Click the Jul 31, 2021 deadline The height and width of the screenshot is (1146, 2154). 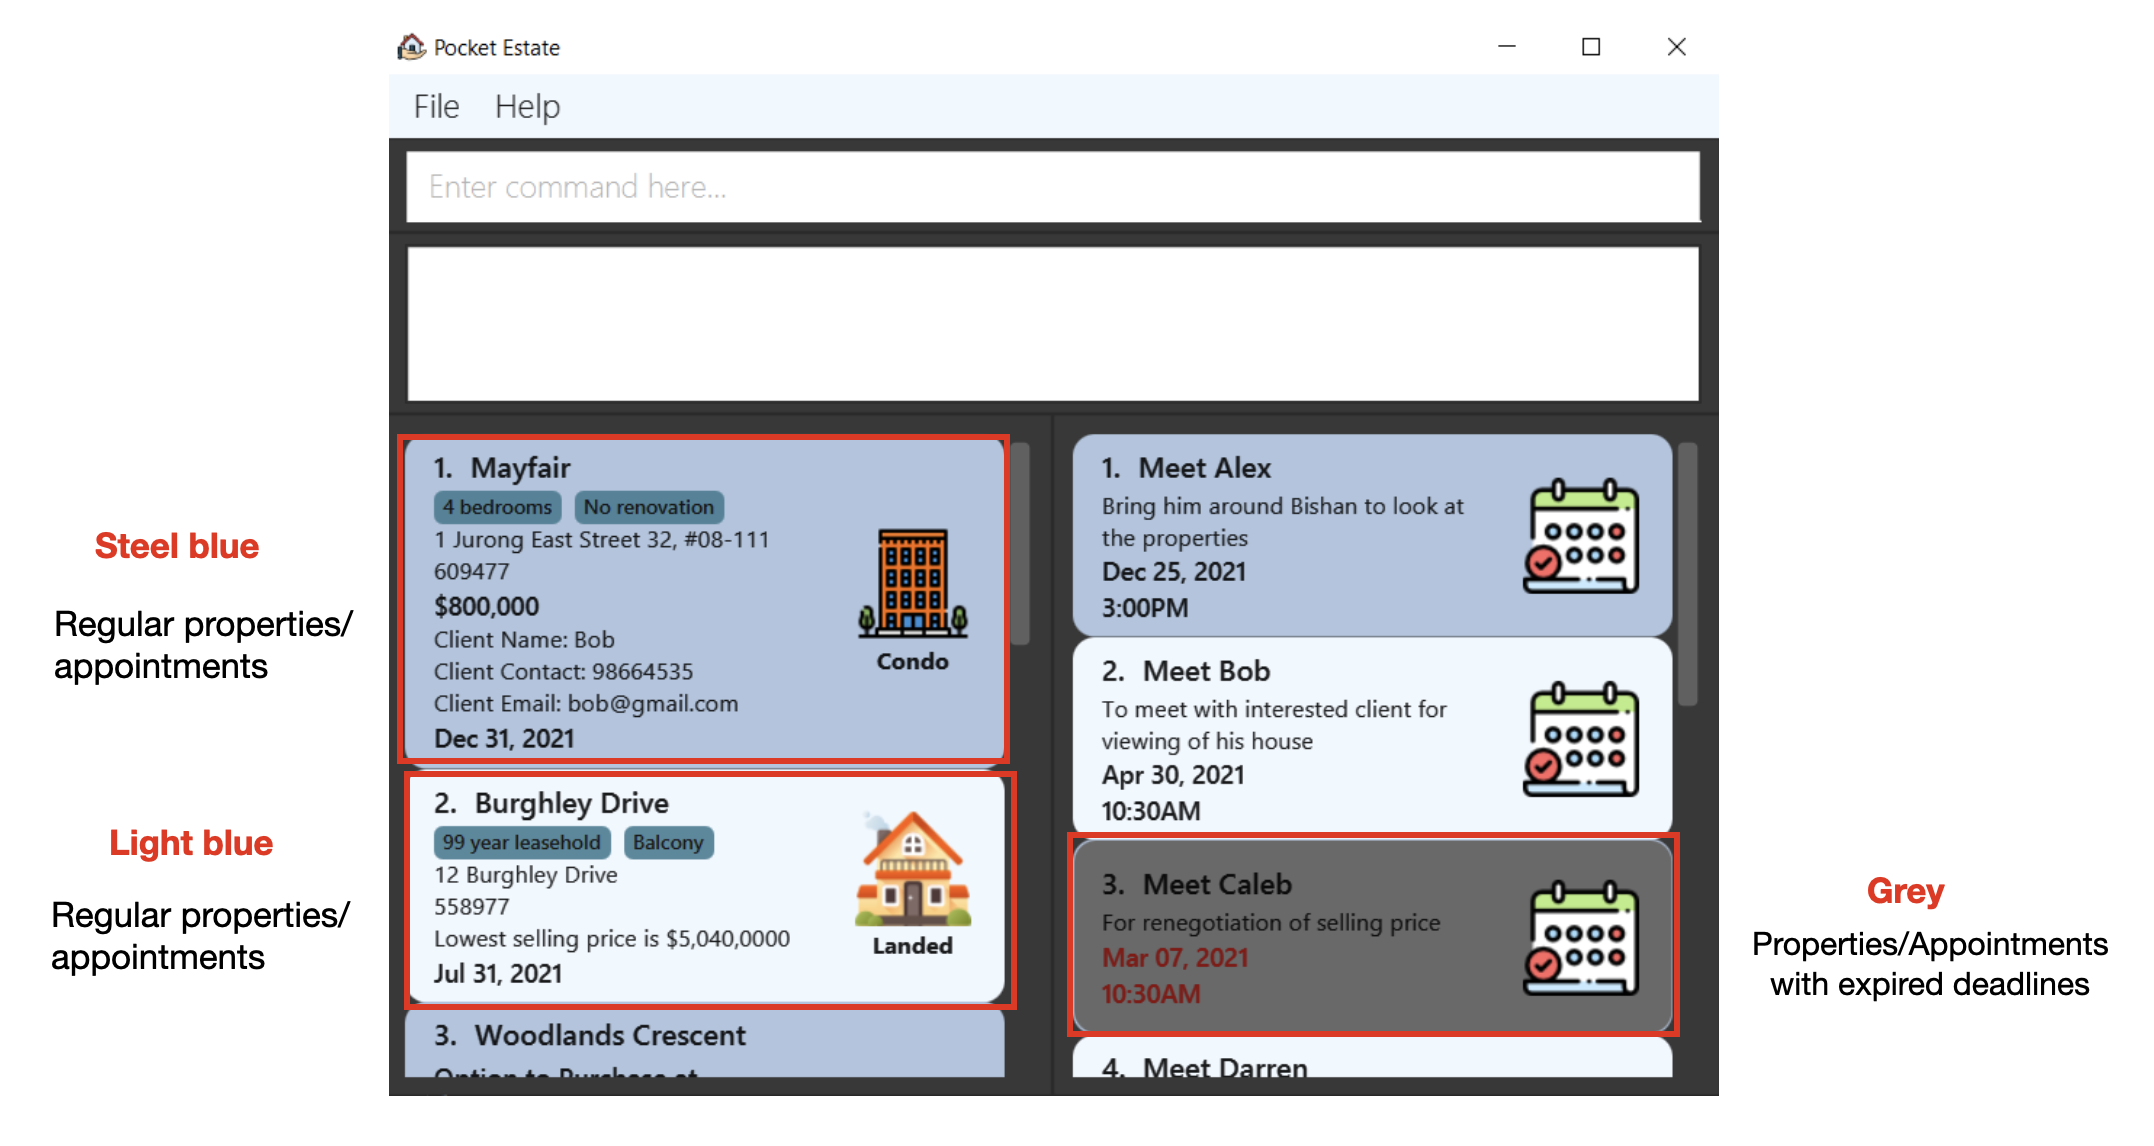pyautogui.click(x=498, y=974)
